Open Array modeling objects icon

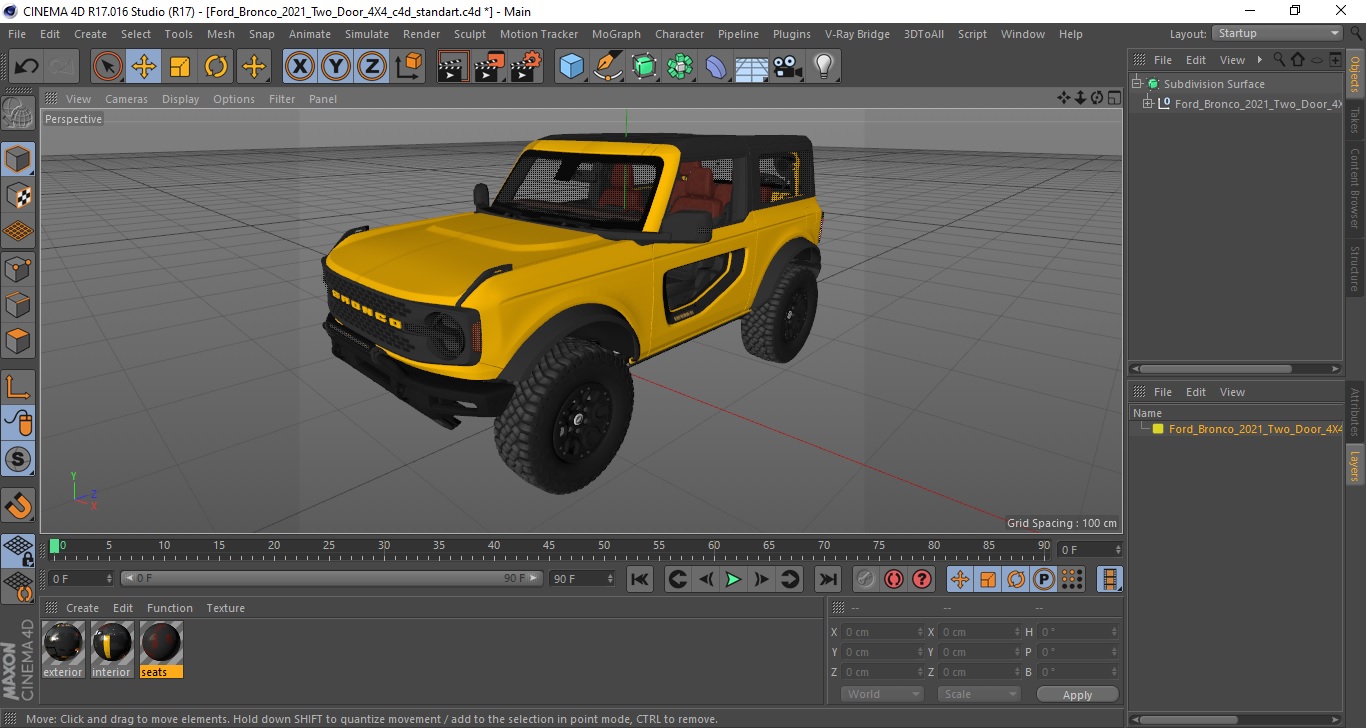[680, 67]
